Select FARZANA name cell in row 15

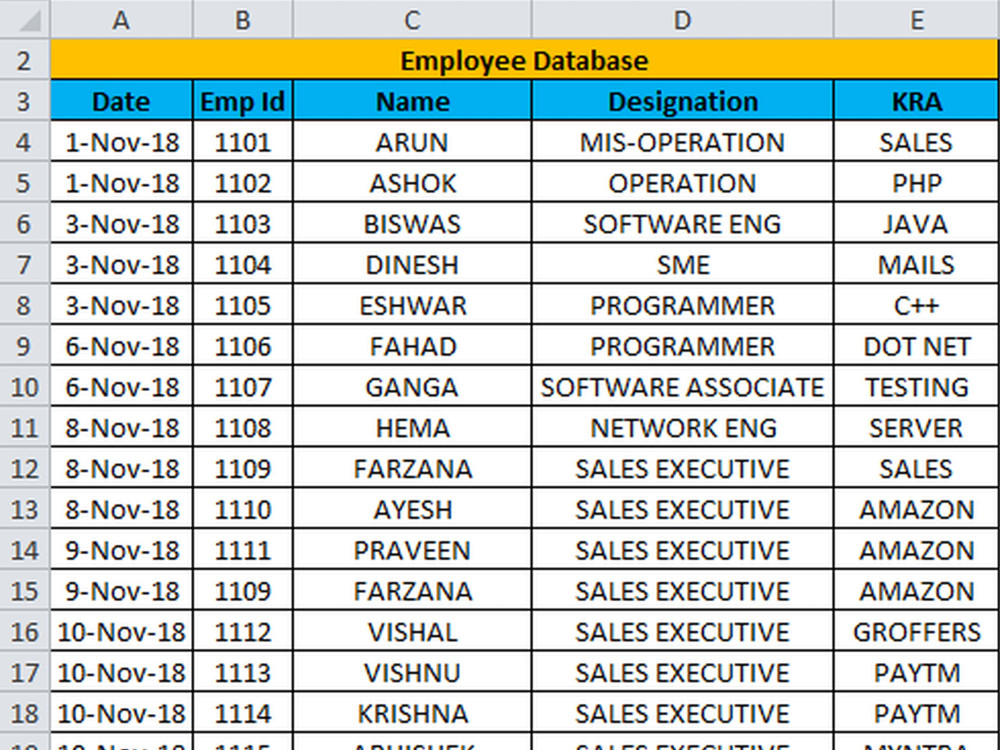pos(412,591)
